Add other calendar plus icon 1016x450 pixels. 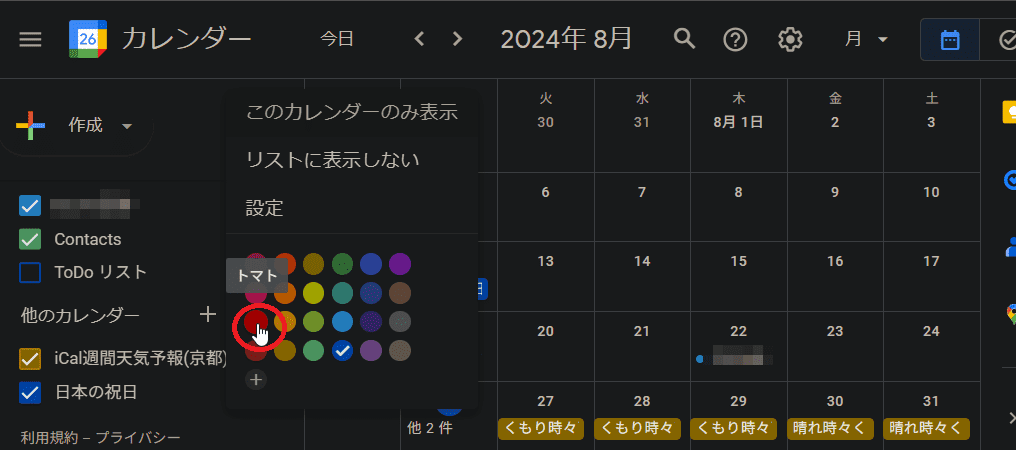point(208,315)
